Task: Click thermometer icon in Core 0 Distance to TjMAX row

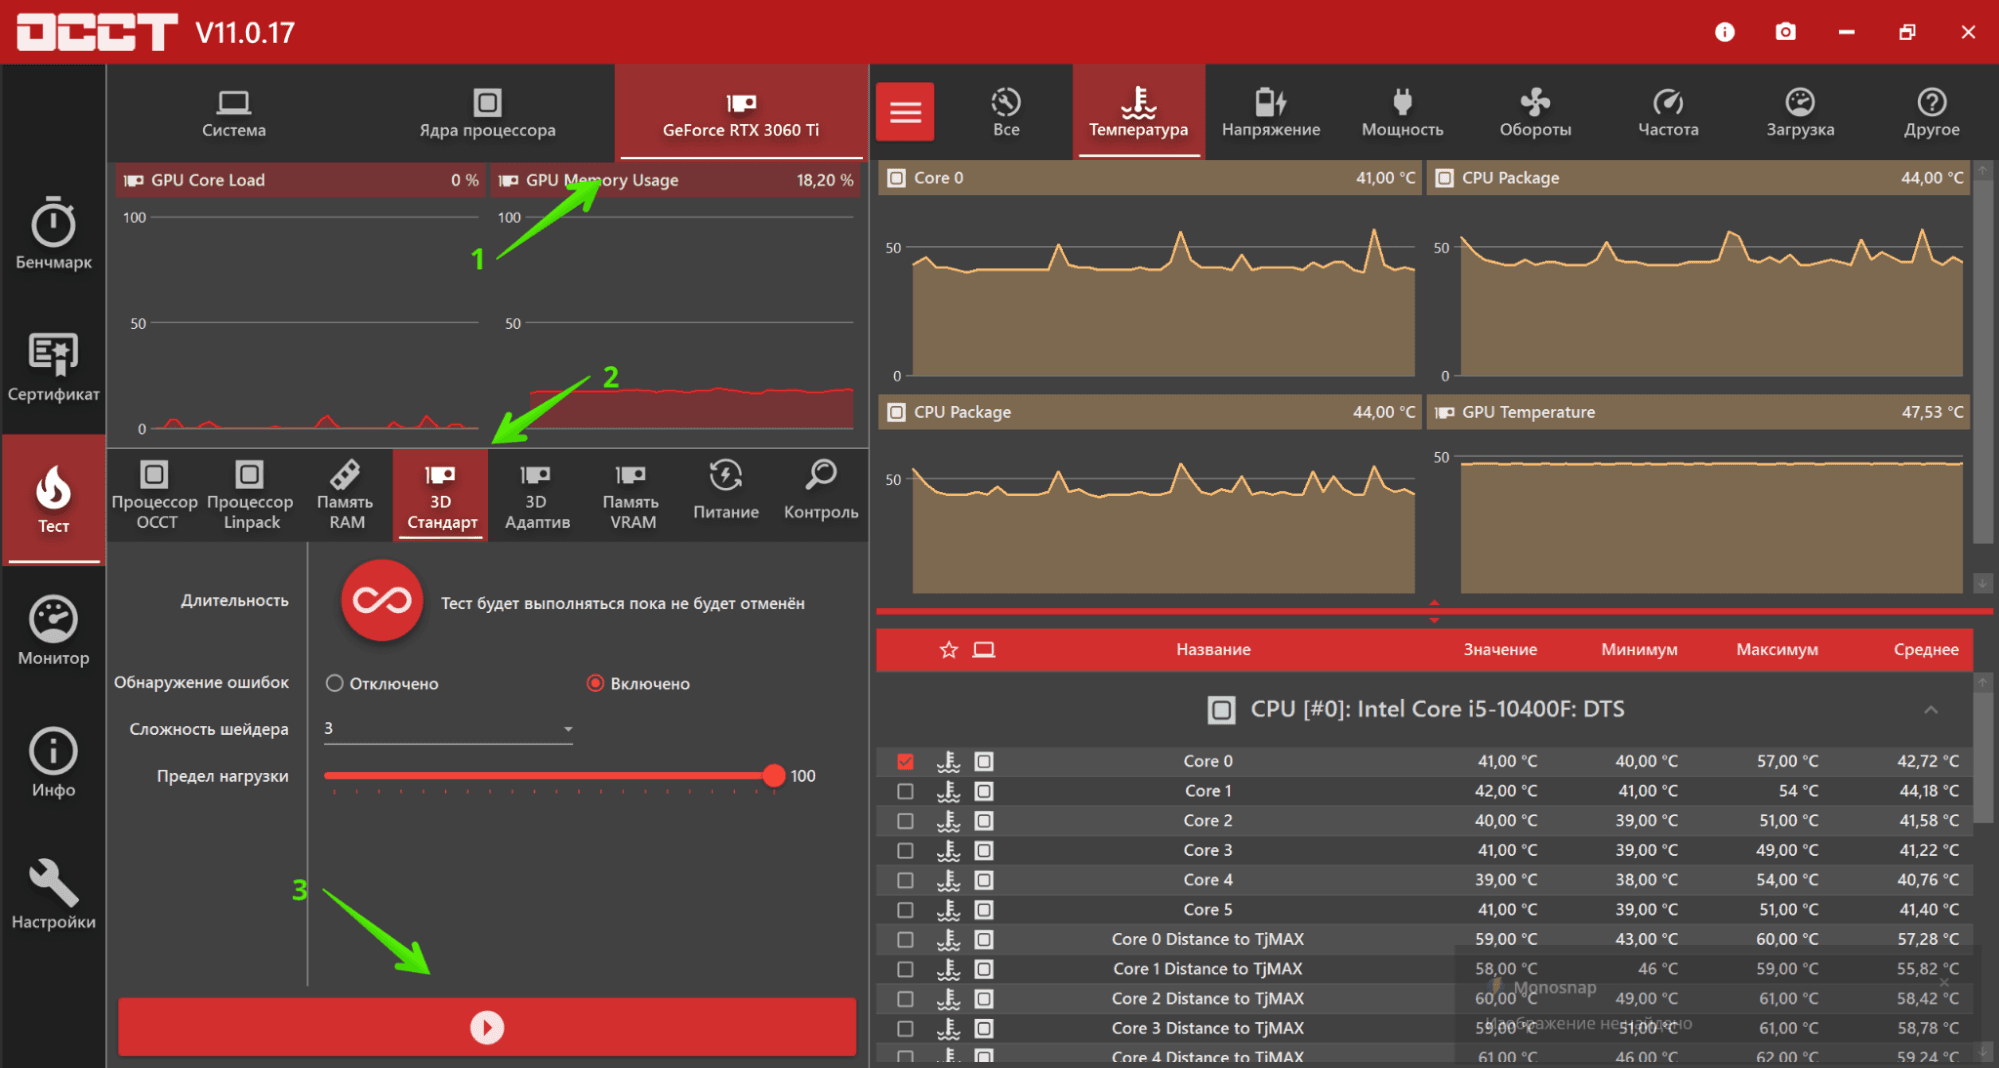Action: [x=948, y=939]
